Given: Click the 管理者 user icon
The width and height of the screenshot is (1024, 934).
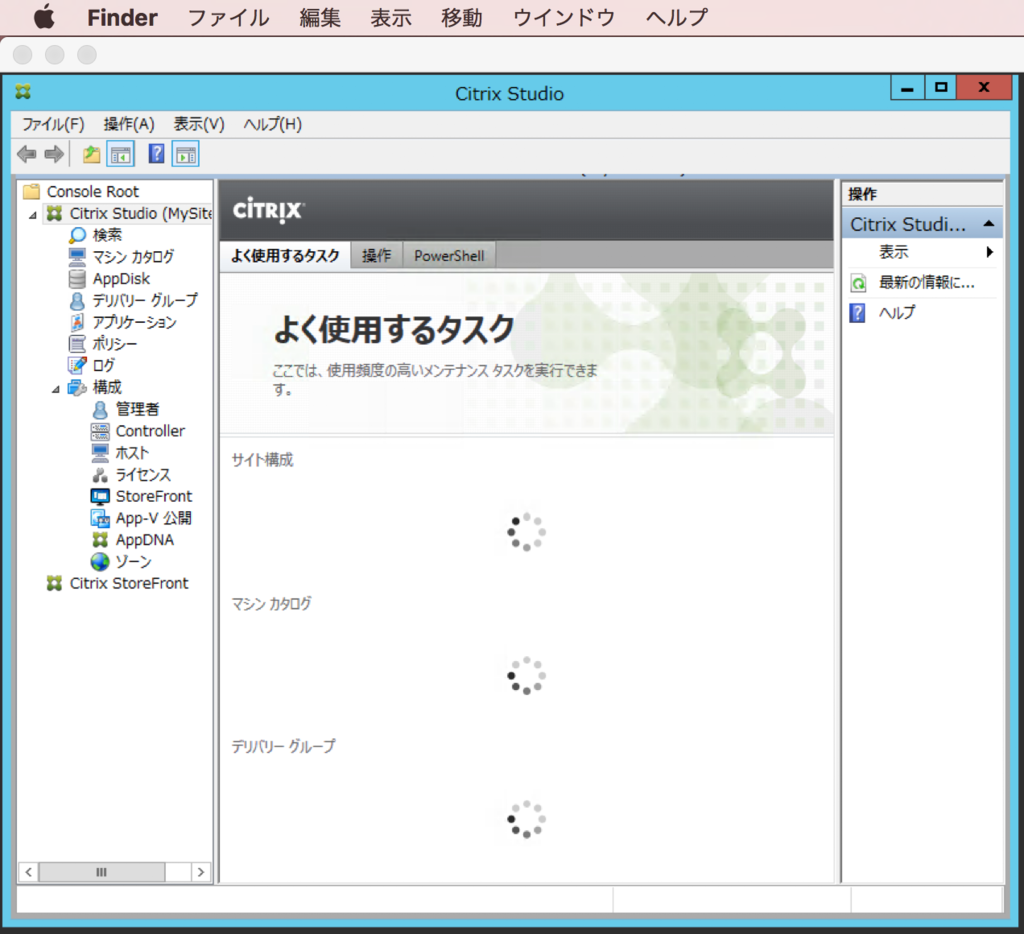Looking at the screenshot, I should pyautogui.click(x=100, y=410).
